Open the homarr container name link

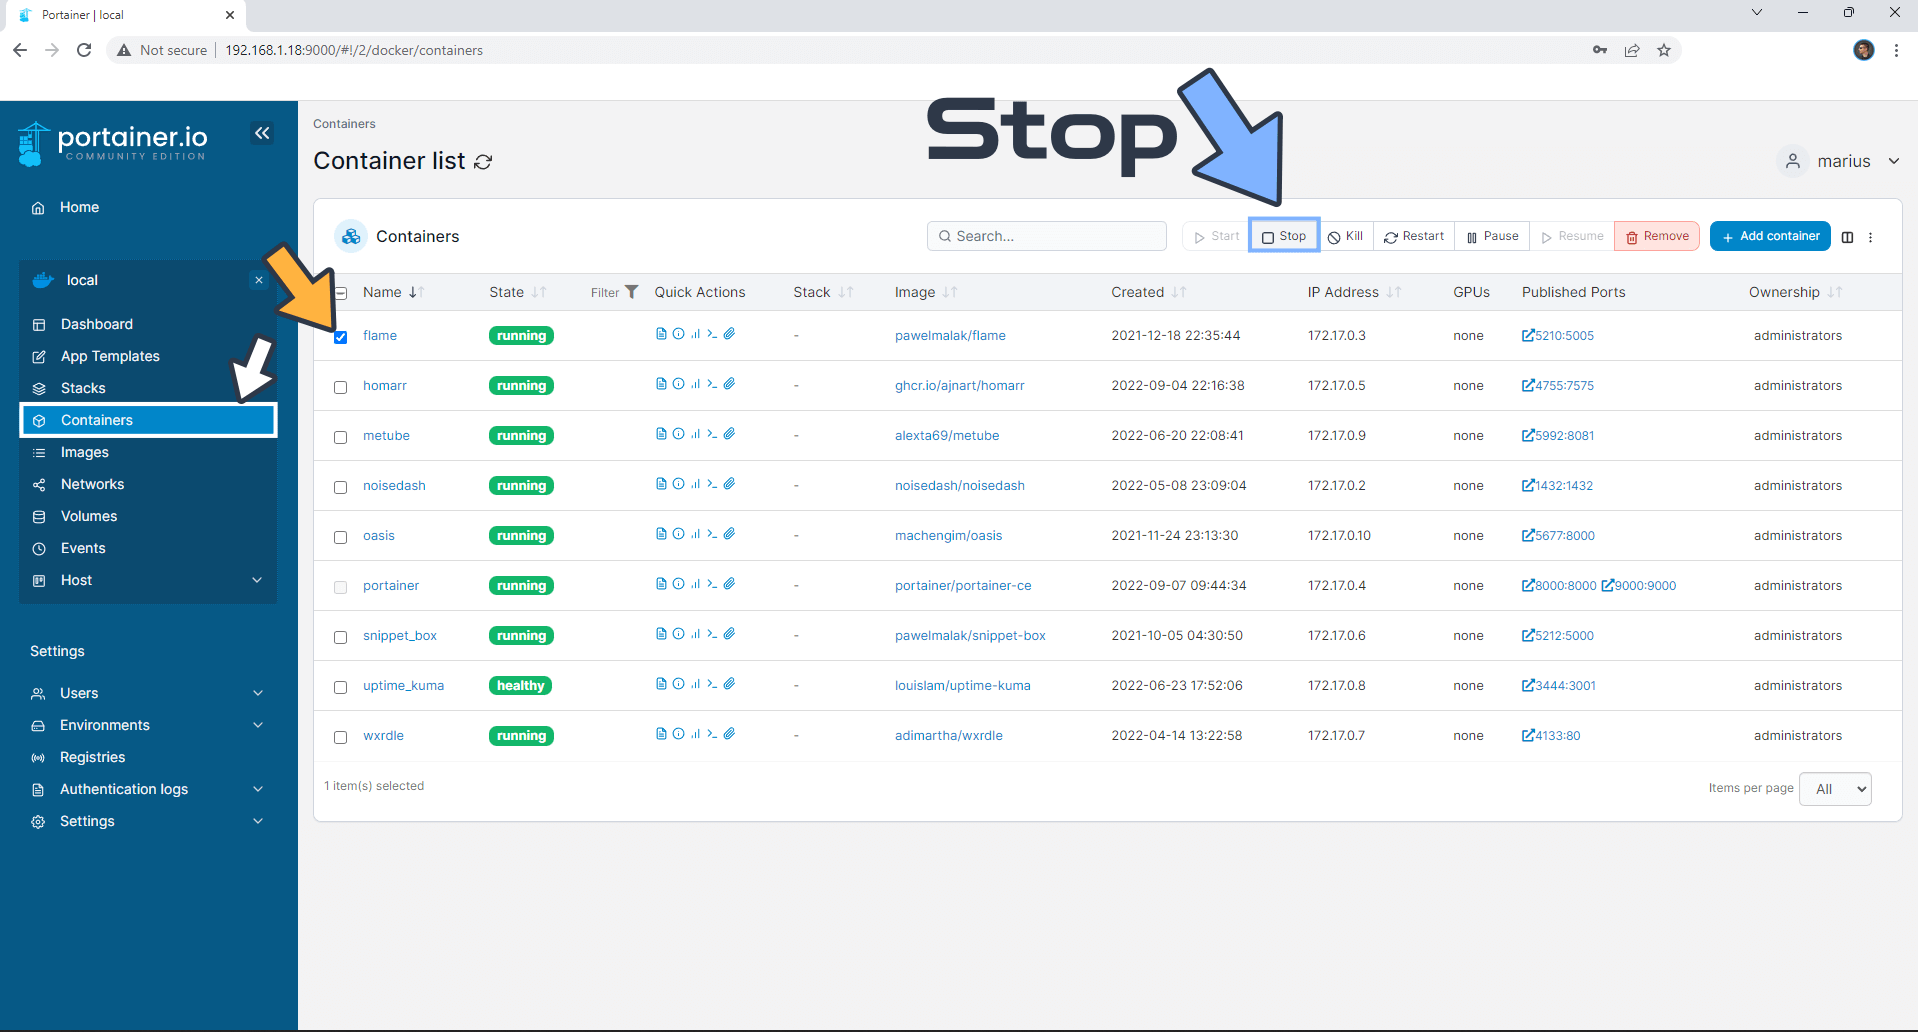tap(385, 385)
